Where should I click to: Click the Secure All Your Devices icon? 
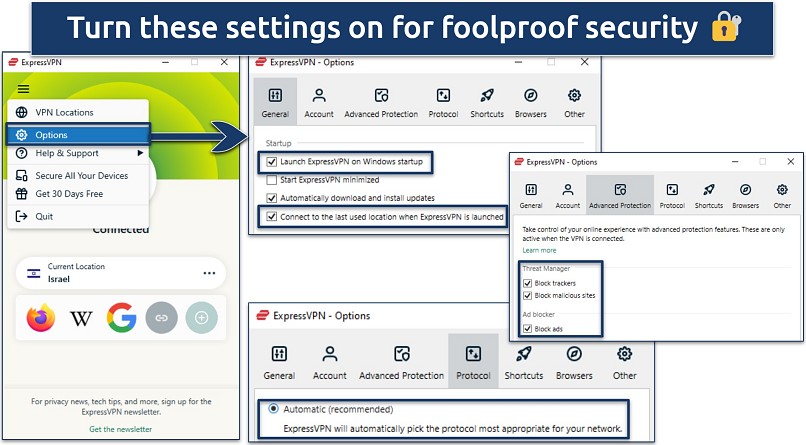[22, 176]
